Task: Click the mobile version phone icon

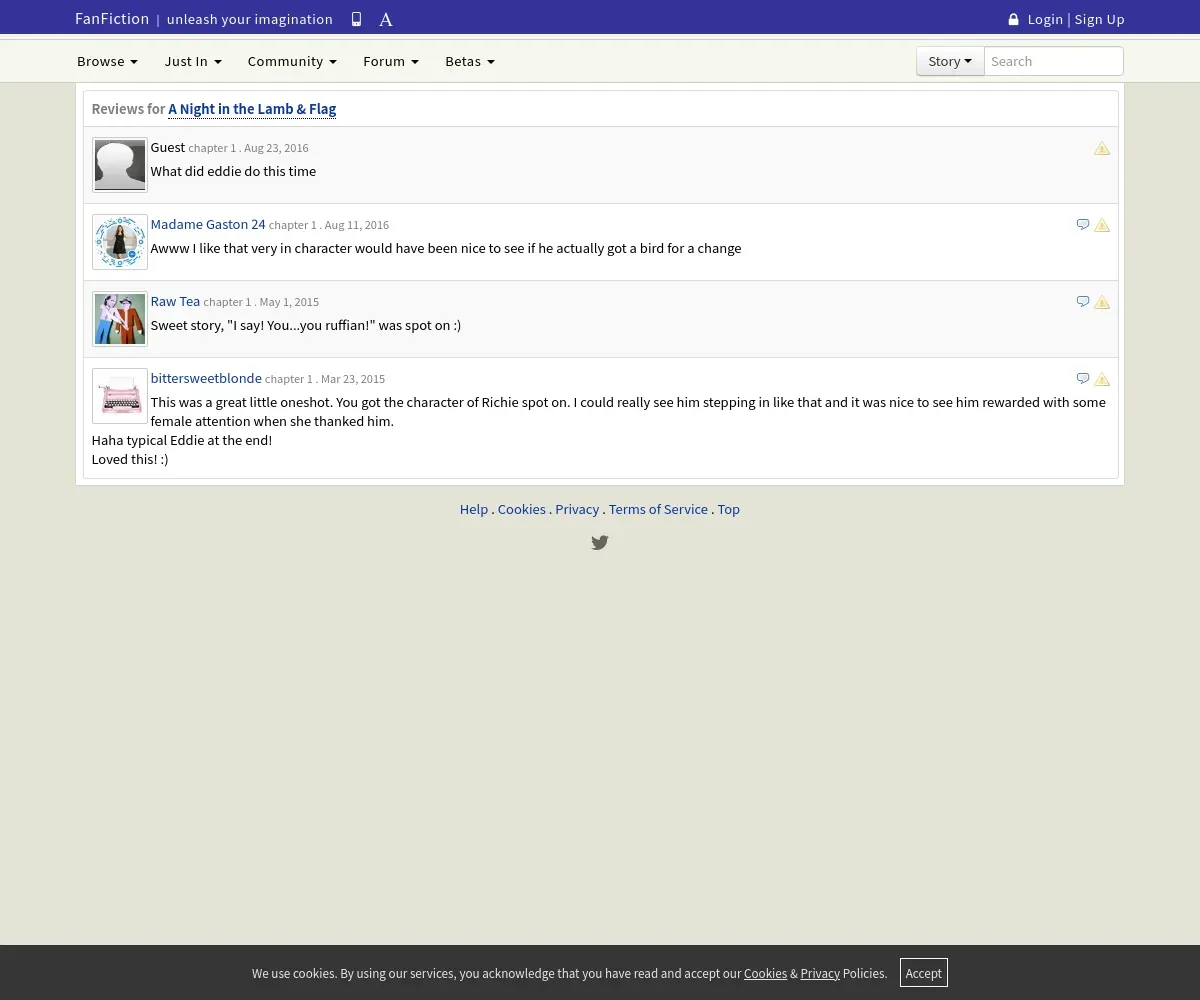Action: click(356, 19)
